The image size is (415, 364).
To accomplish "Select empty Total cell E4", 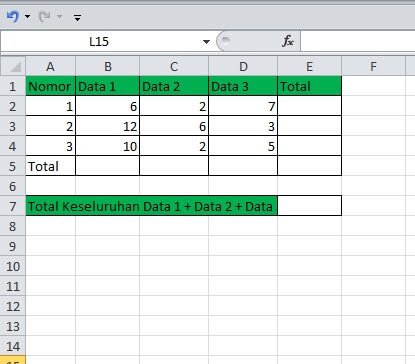I will pos(309,146).
